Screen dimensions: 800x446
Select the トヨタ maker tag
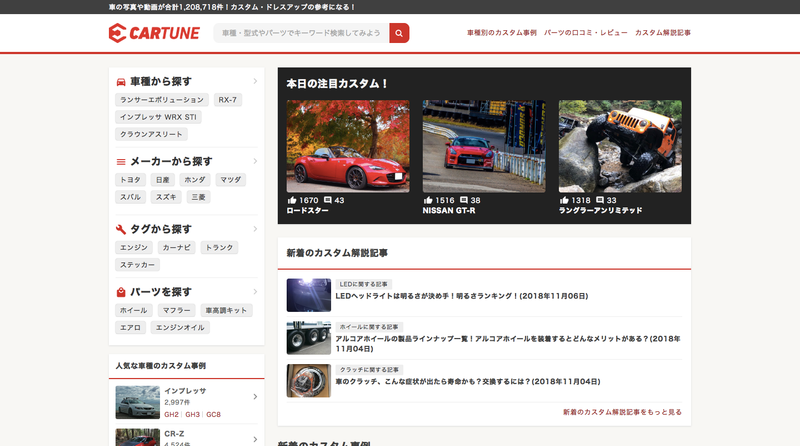coord(131,180)
